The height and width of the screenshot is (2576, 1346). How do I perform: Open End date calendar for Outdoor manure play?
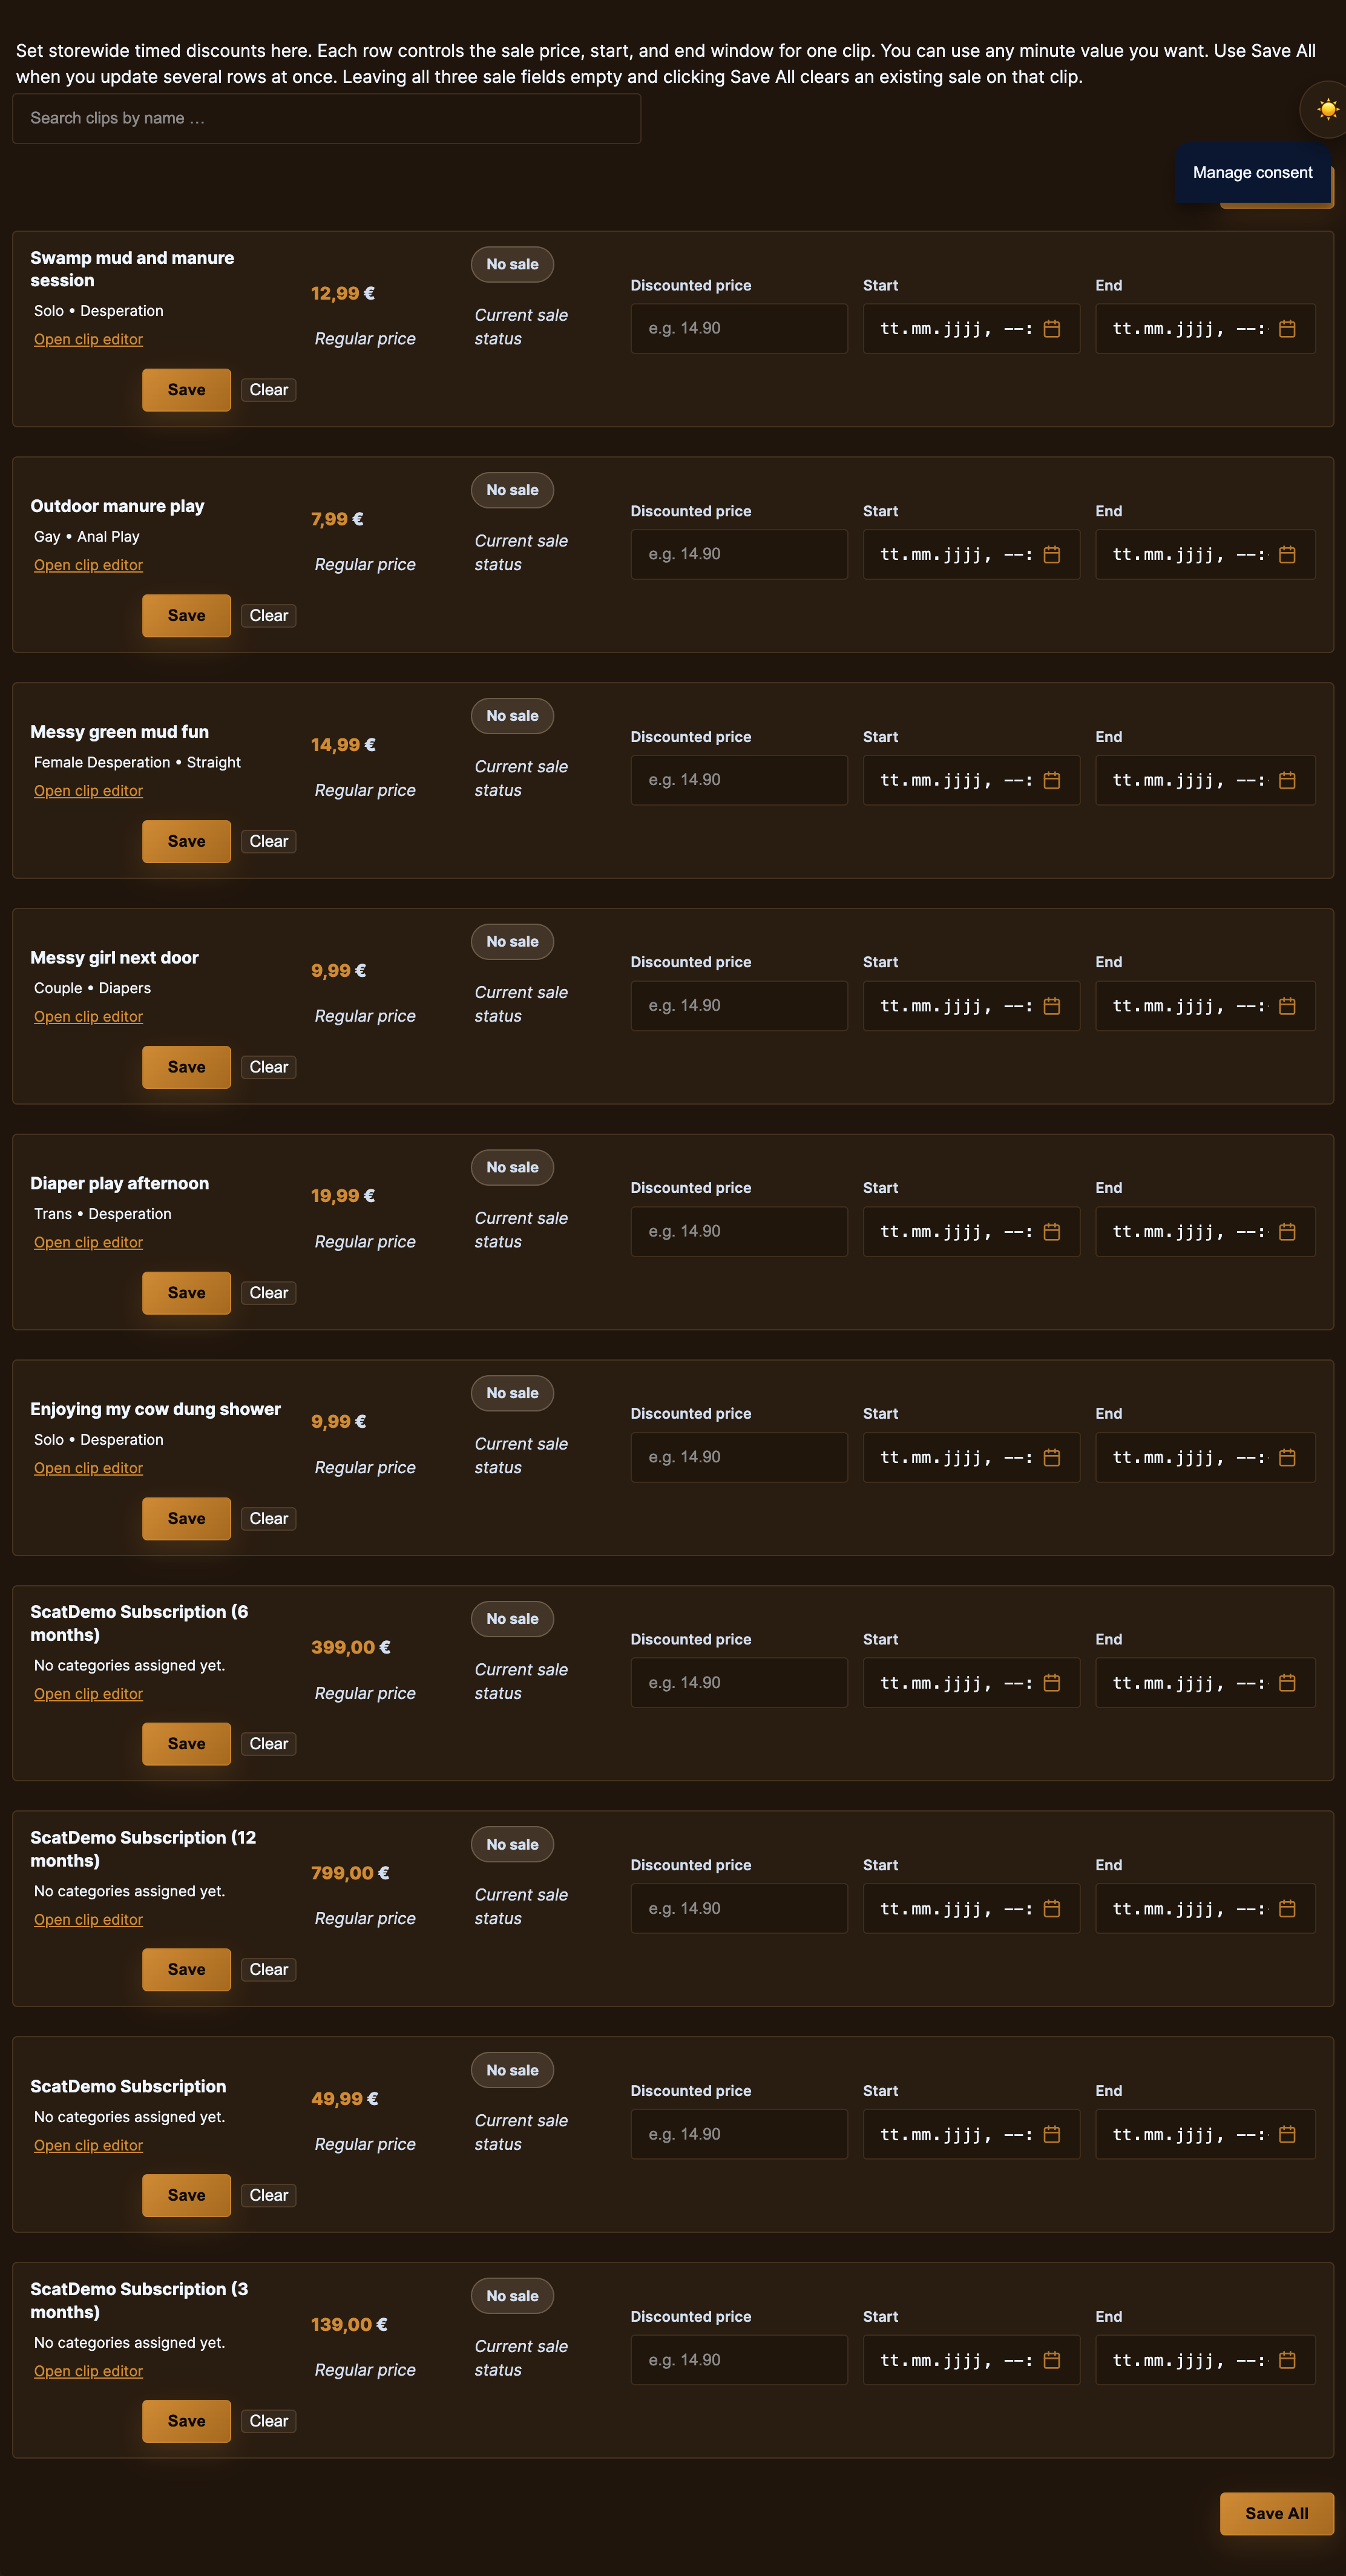click(x=1287, y=555)
